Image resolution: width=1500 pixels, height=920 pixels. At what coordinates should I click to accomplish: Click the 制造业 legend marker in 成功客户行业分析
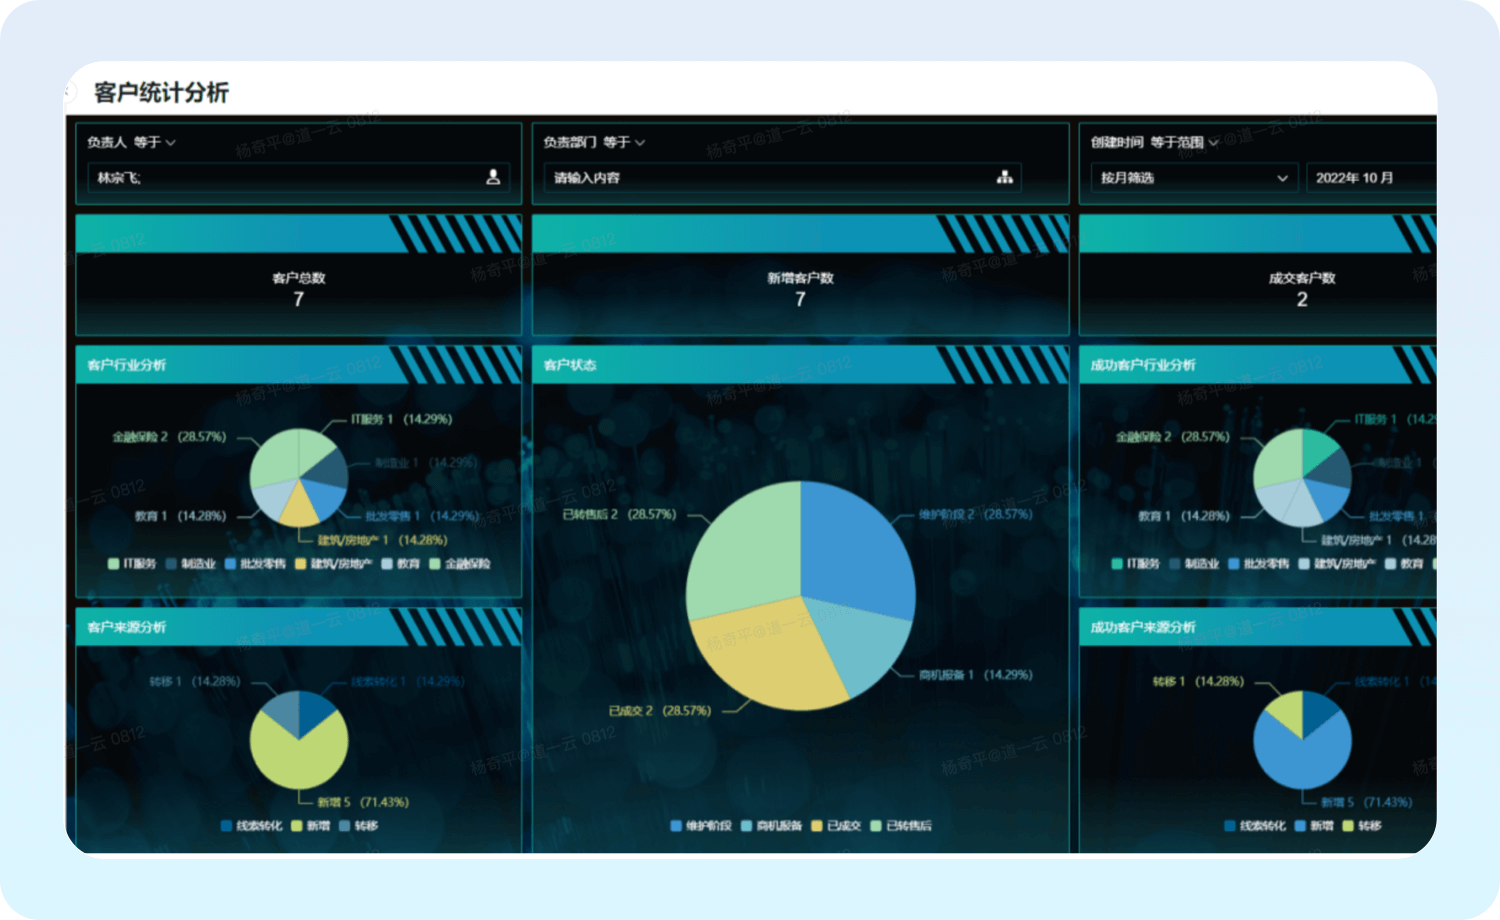click(x=1175, y=564)
